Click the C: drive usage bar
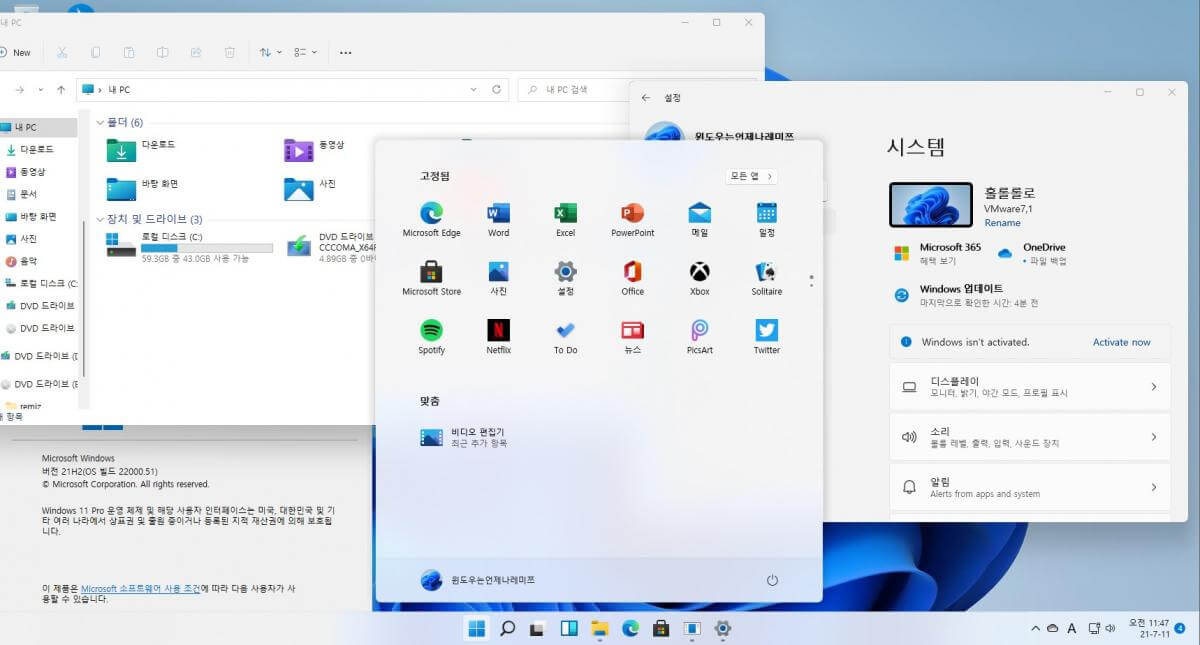This screenshot has height=645, width=1200. pos(206,247)
